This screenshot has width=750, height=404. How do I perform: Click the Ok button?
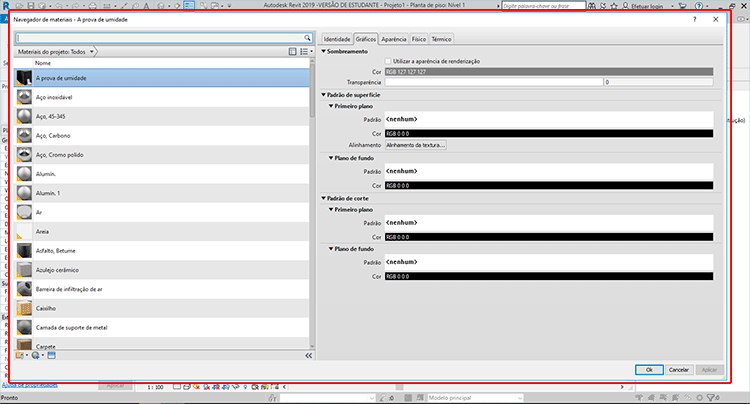pos(649,370)
